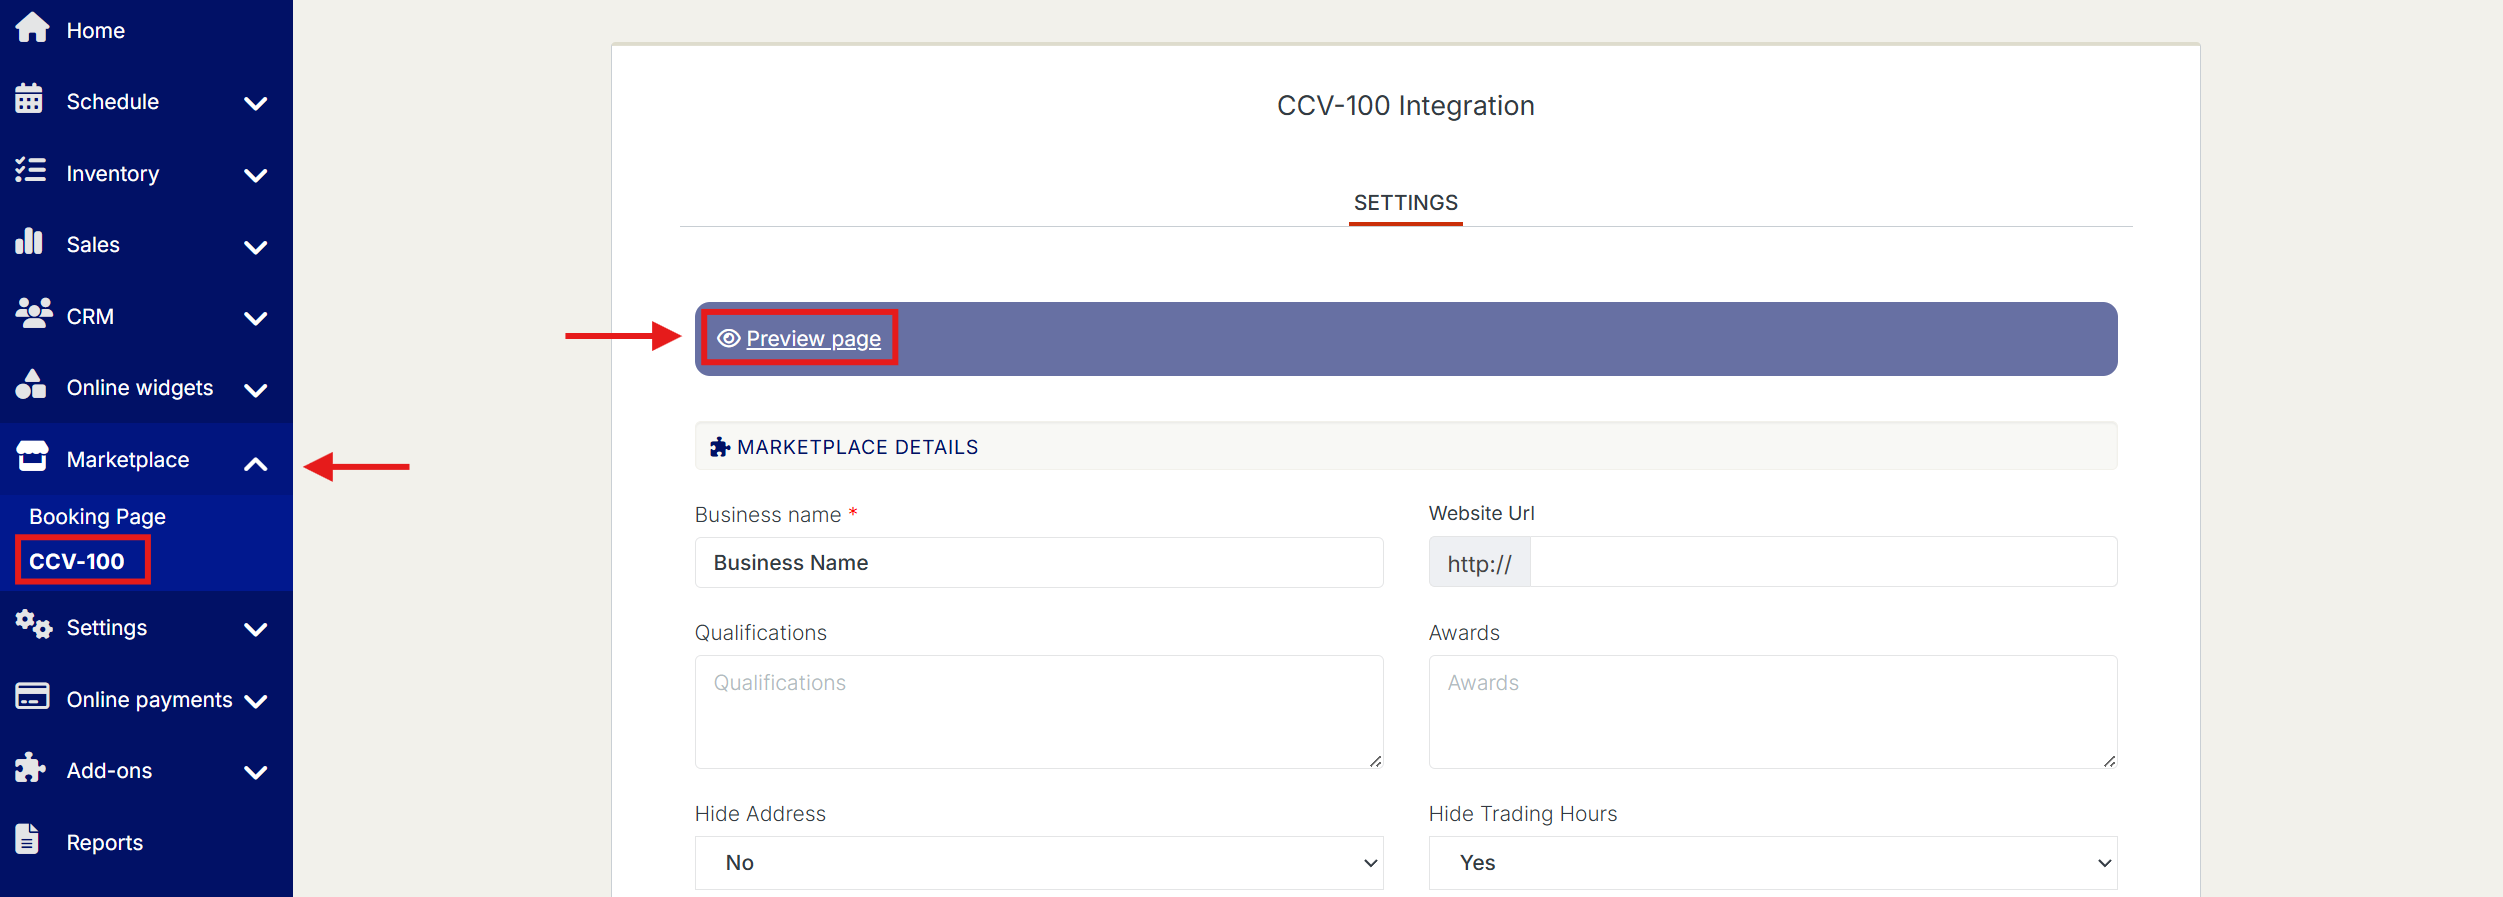The image size is (2503, 897).
Task: Open the Hide Address dropdown
Action: [1038, 863]
